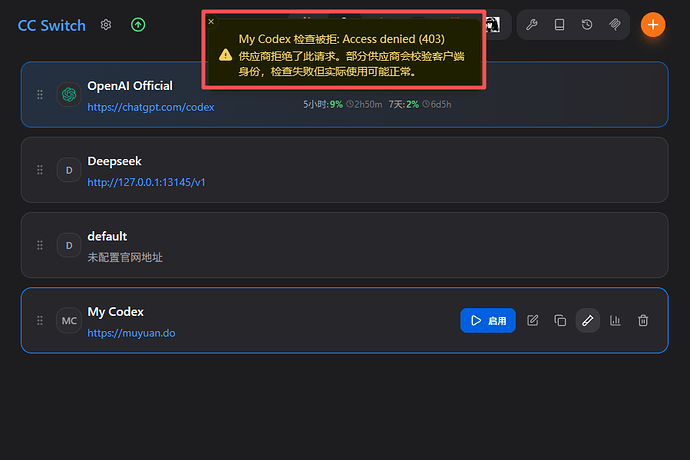The width and height of the screenshot is (690, 460).
Task: Click the highlighted icon in My Codex row
Action: (x=587, y=320)
